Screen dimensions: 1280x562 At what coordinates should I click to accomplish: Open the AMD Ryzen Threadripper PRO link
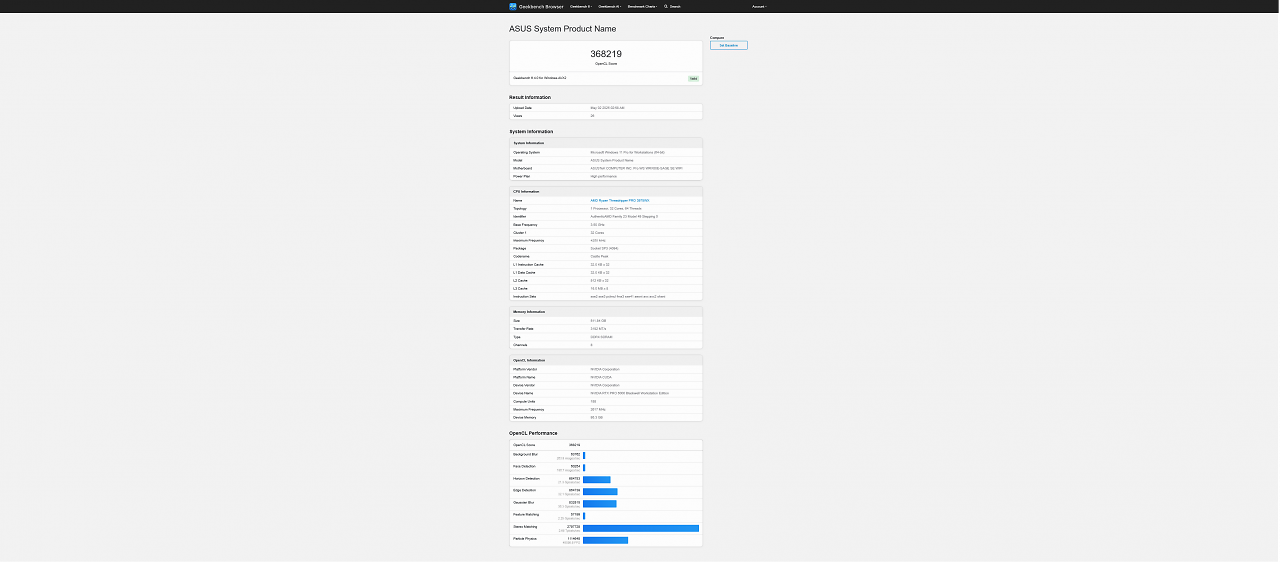pyautogui.click(x=620, y=200)
